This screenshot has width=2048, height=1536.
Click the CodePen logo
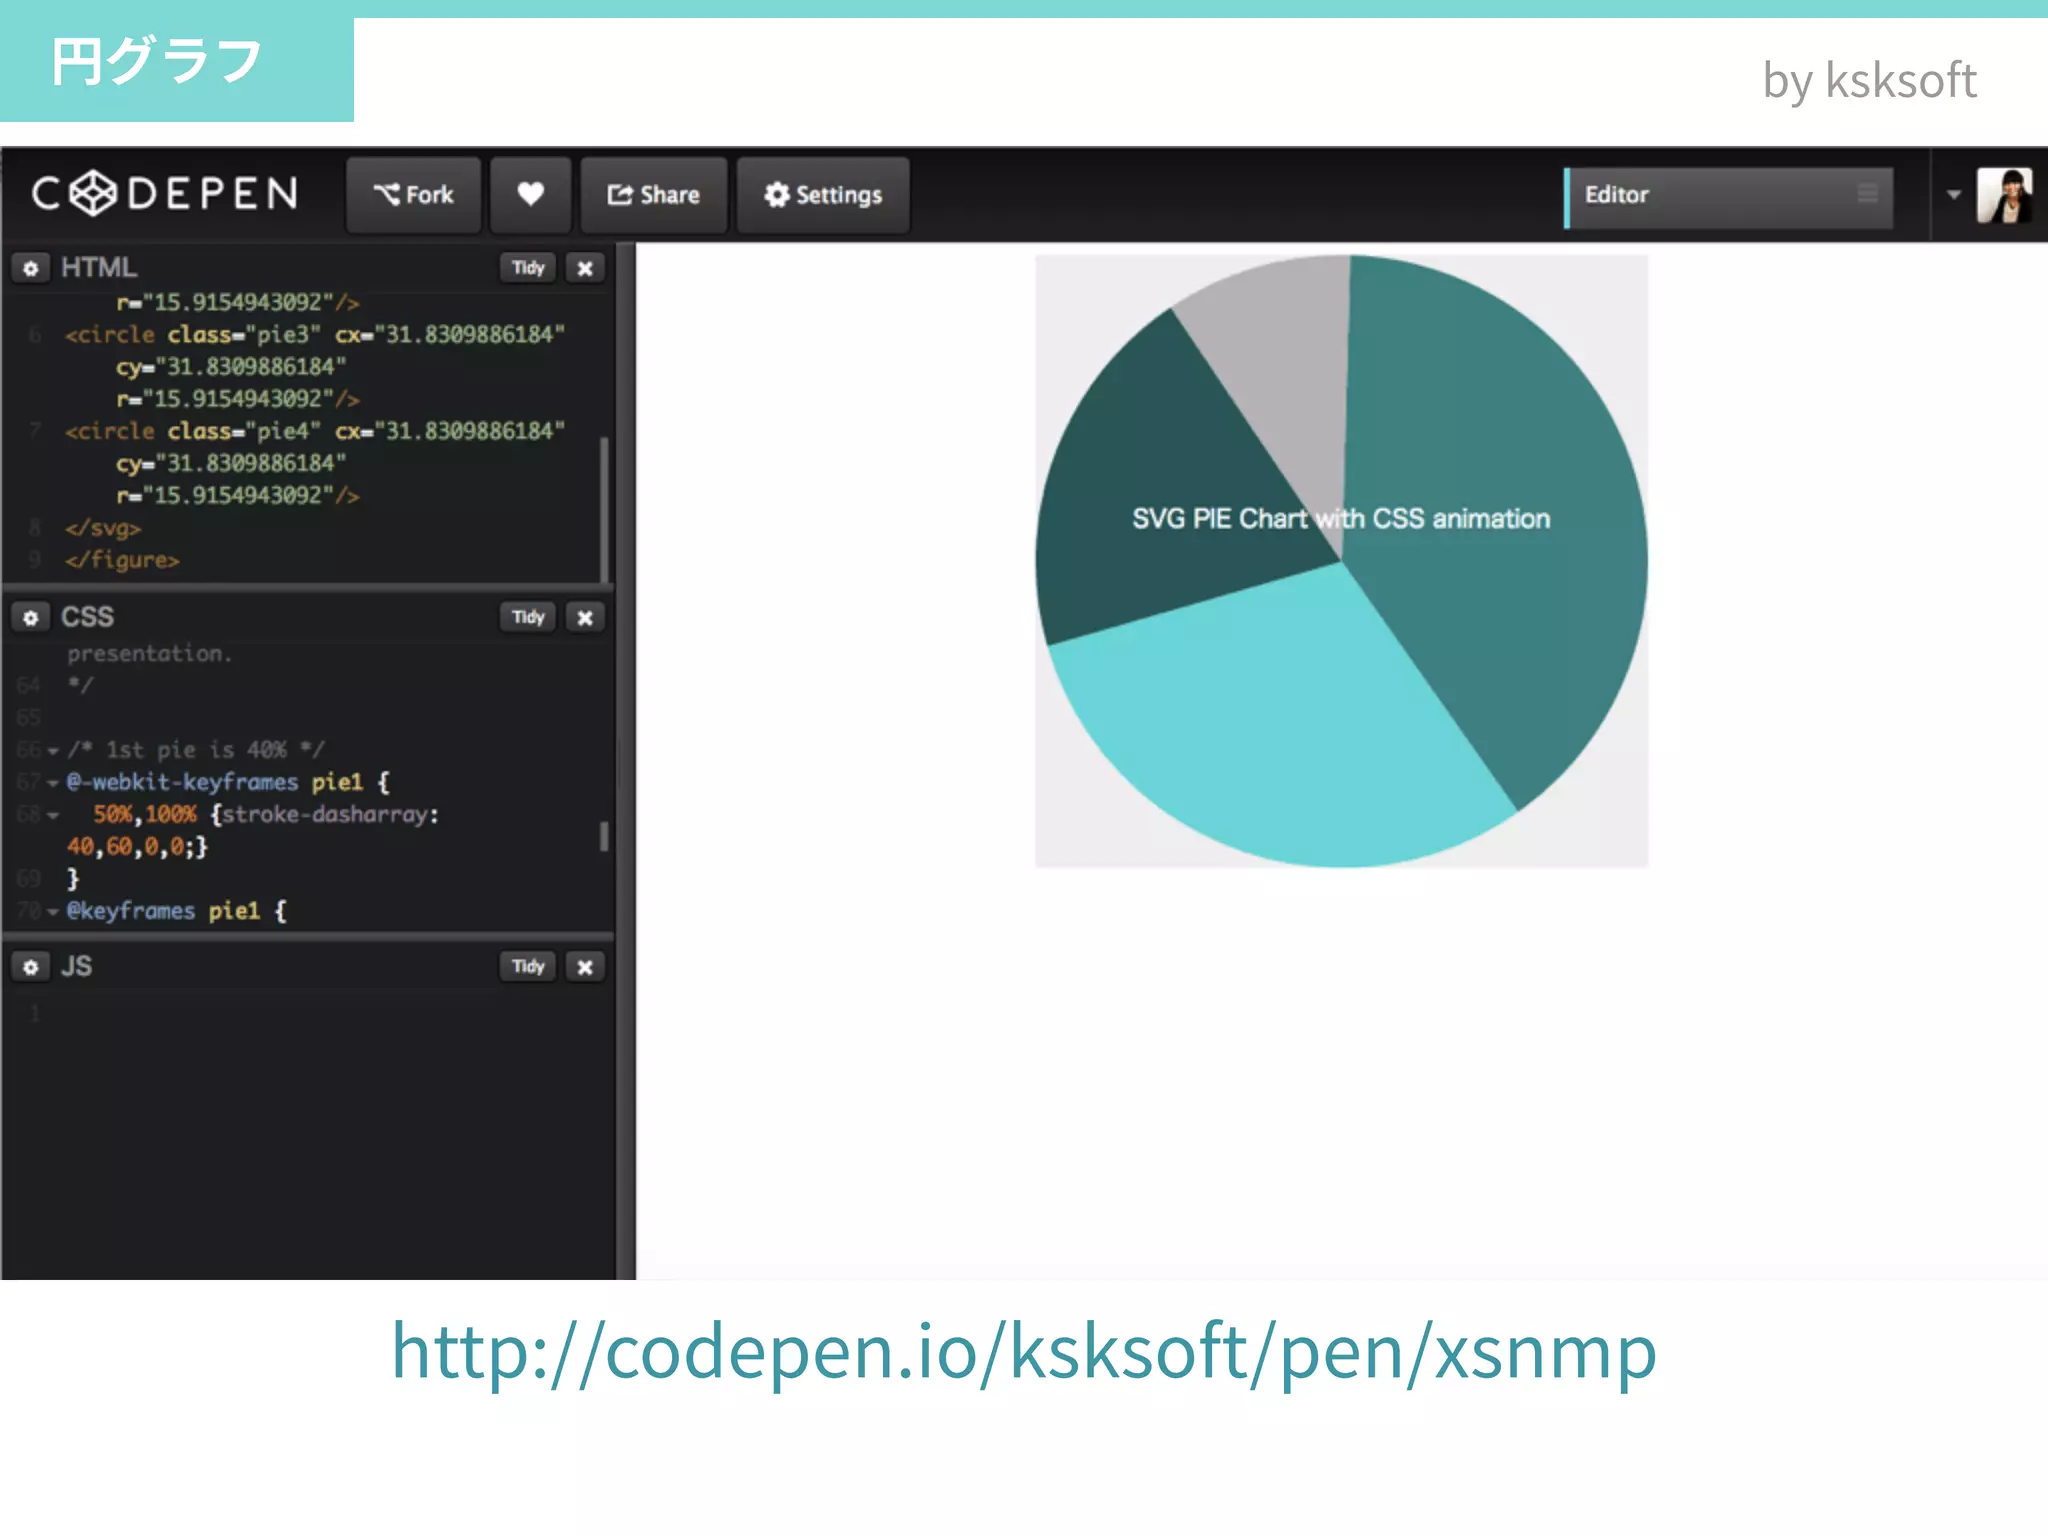tap(165, 193)
